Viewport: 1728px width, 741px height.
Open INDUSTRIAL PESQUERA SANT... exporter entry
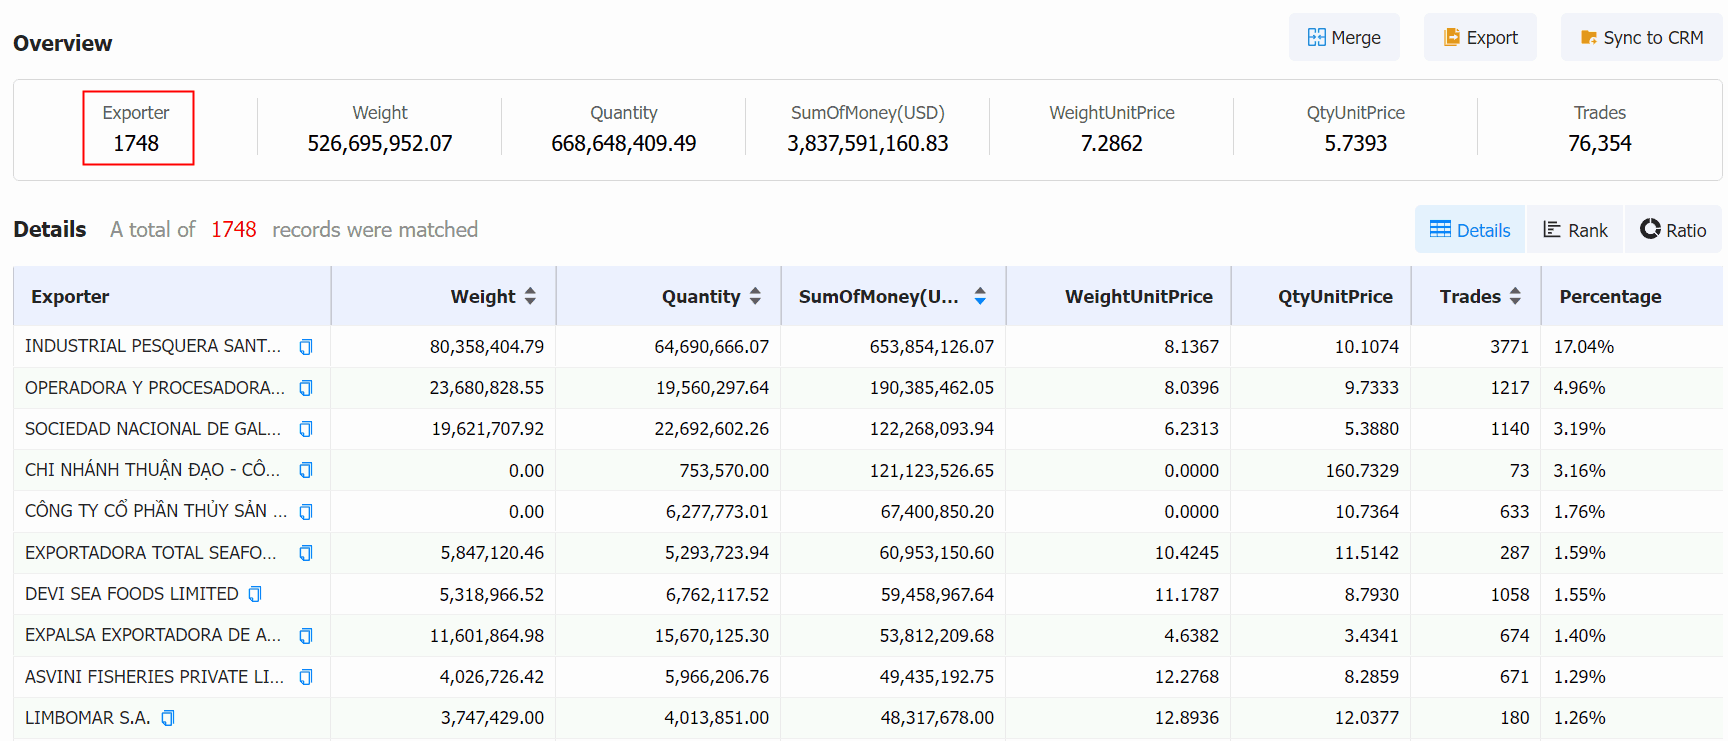(x=153, y=346)
